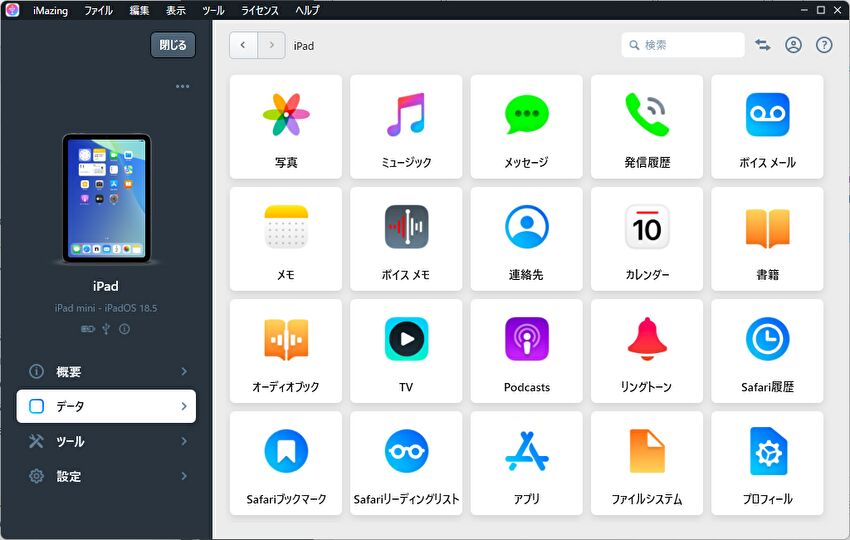Open the カレンダー calendar tile
Image resolution: width=850 pixels, height=540 pixels.
(647, 239)
